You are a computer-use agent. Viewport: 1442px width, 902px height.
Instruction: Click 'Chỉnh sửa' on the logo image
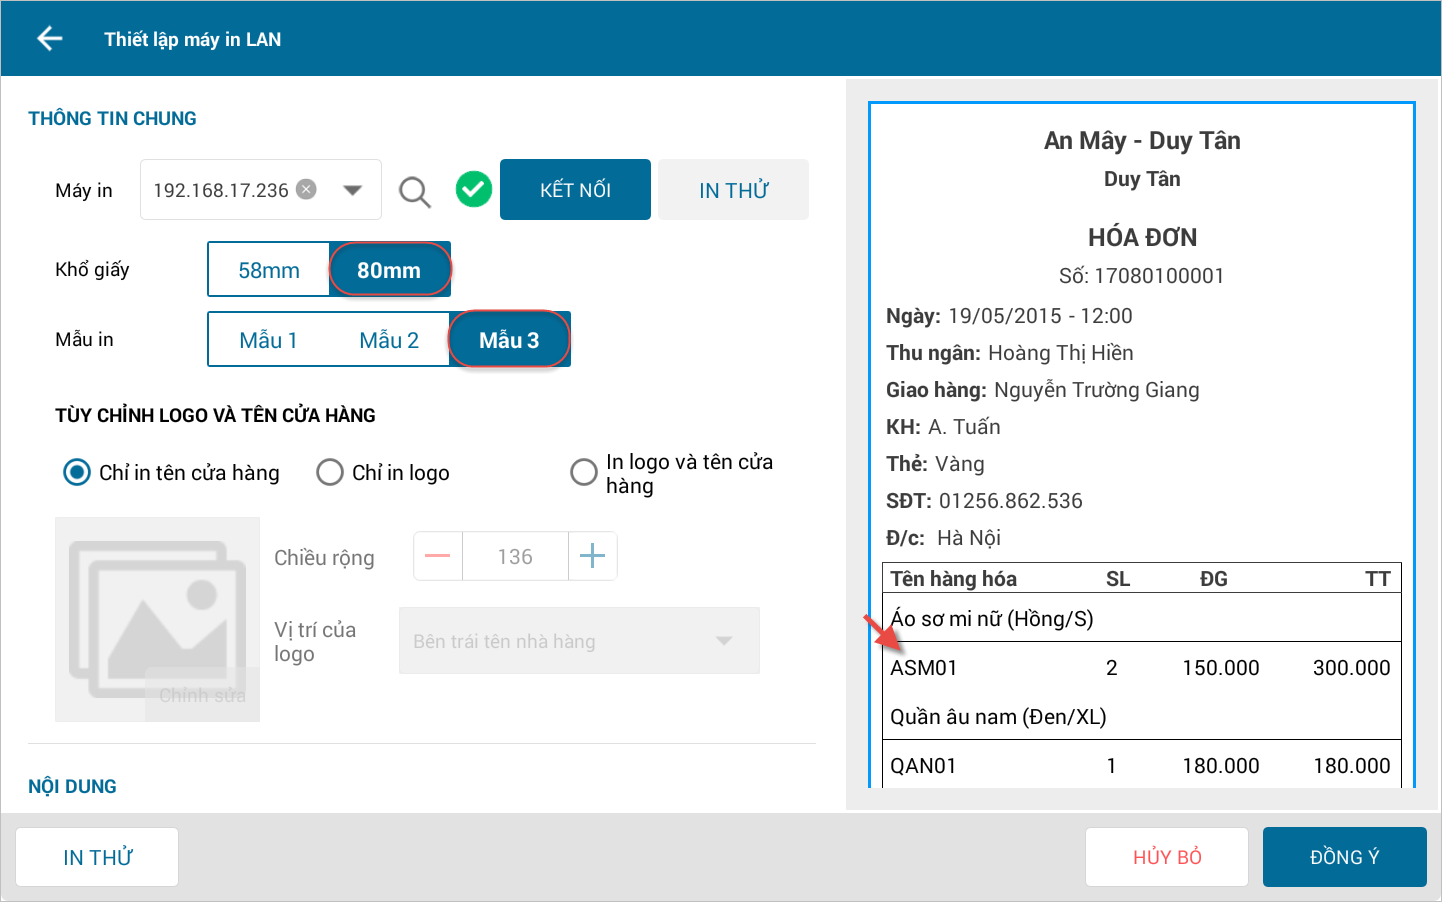coord(202,695)
